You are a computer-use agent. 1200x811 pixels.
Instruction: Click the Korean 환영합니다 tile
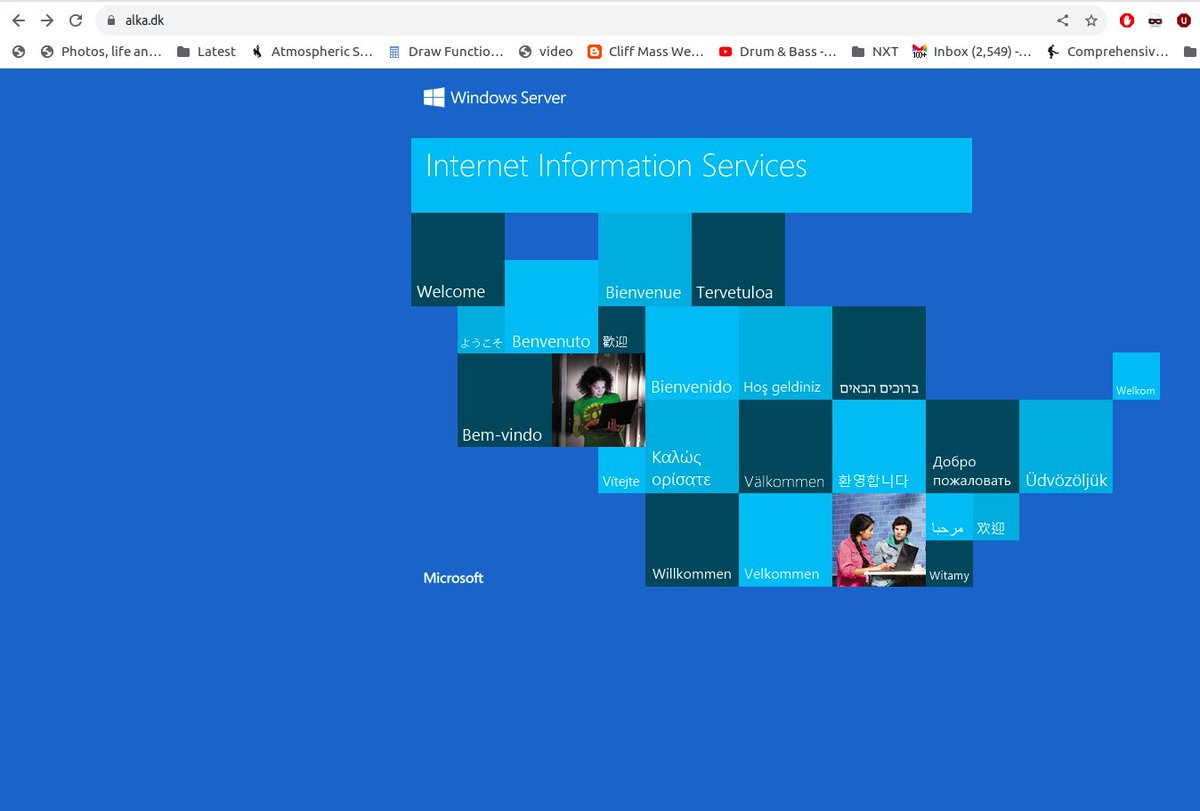click(879, 446)
